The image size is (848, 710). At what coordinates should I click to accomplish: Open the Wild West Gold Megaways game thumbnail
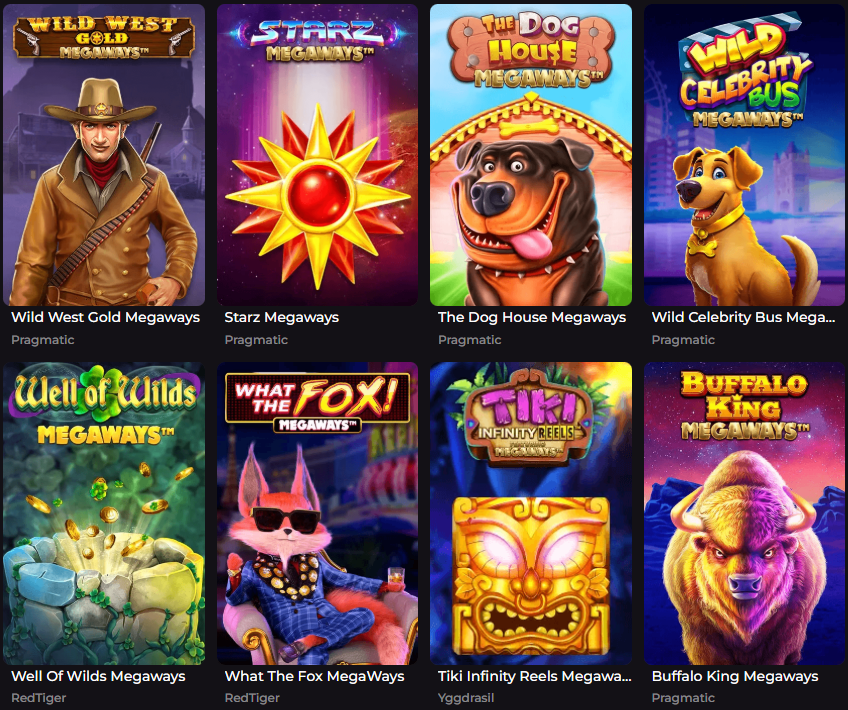point(104,155)
